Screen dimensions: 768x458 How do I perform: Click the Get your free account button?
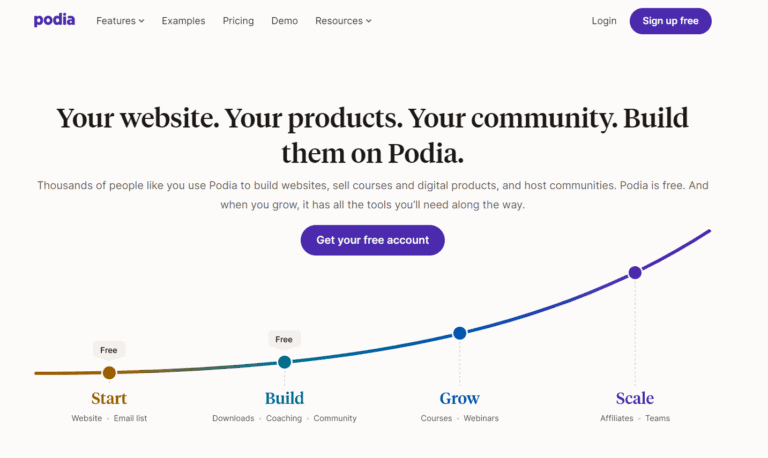(373, 240)
